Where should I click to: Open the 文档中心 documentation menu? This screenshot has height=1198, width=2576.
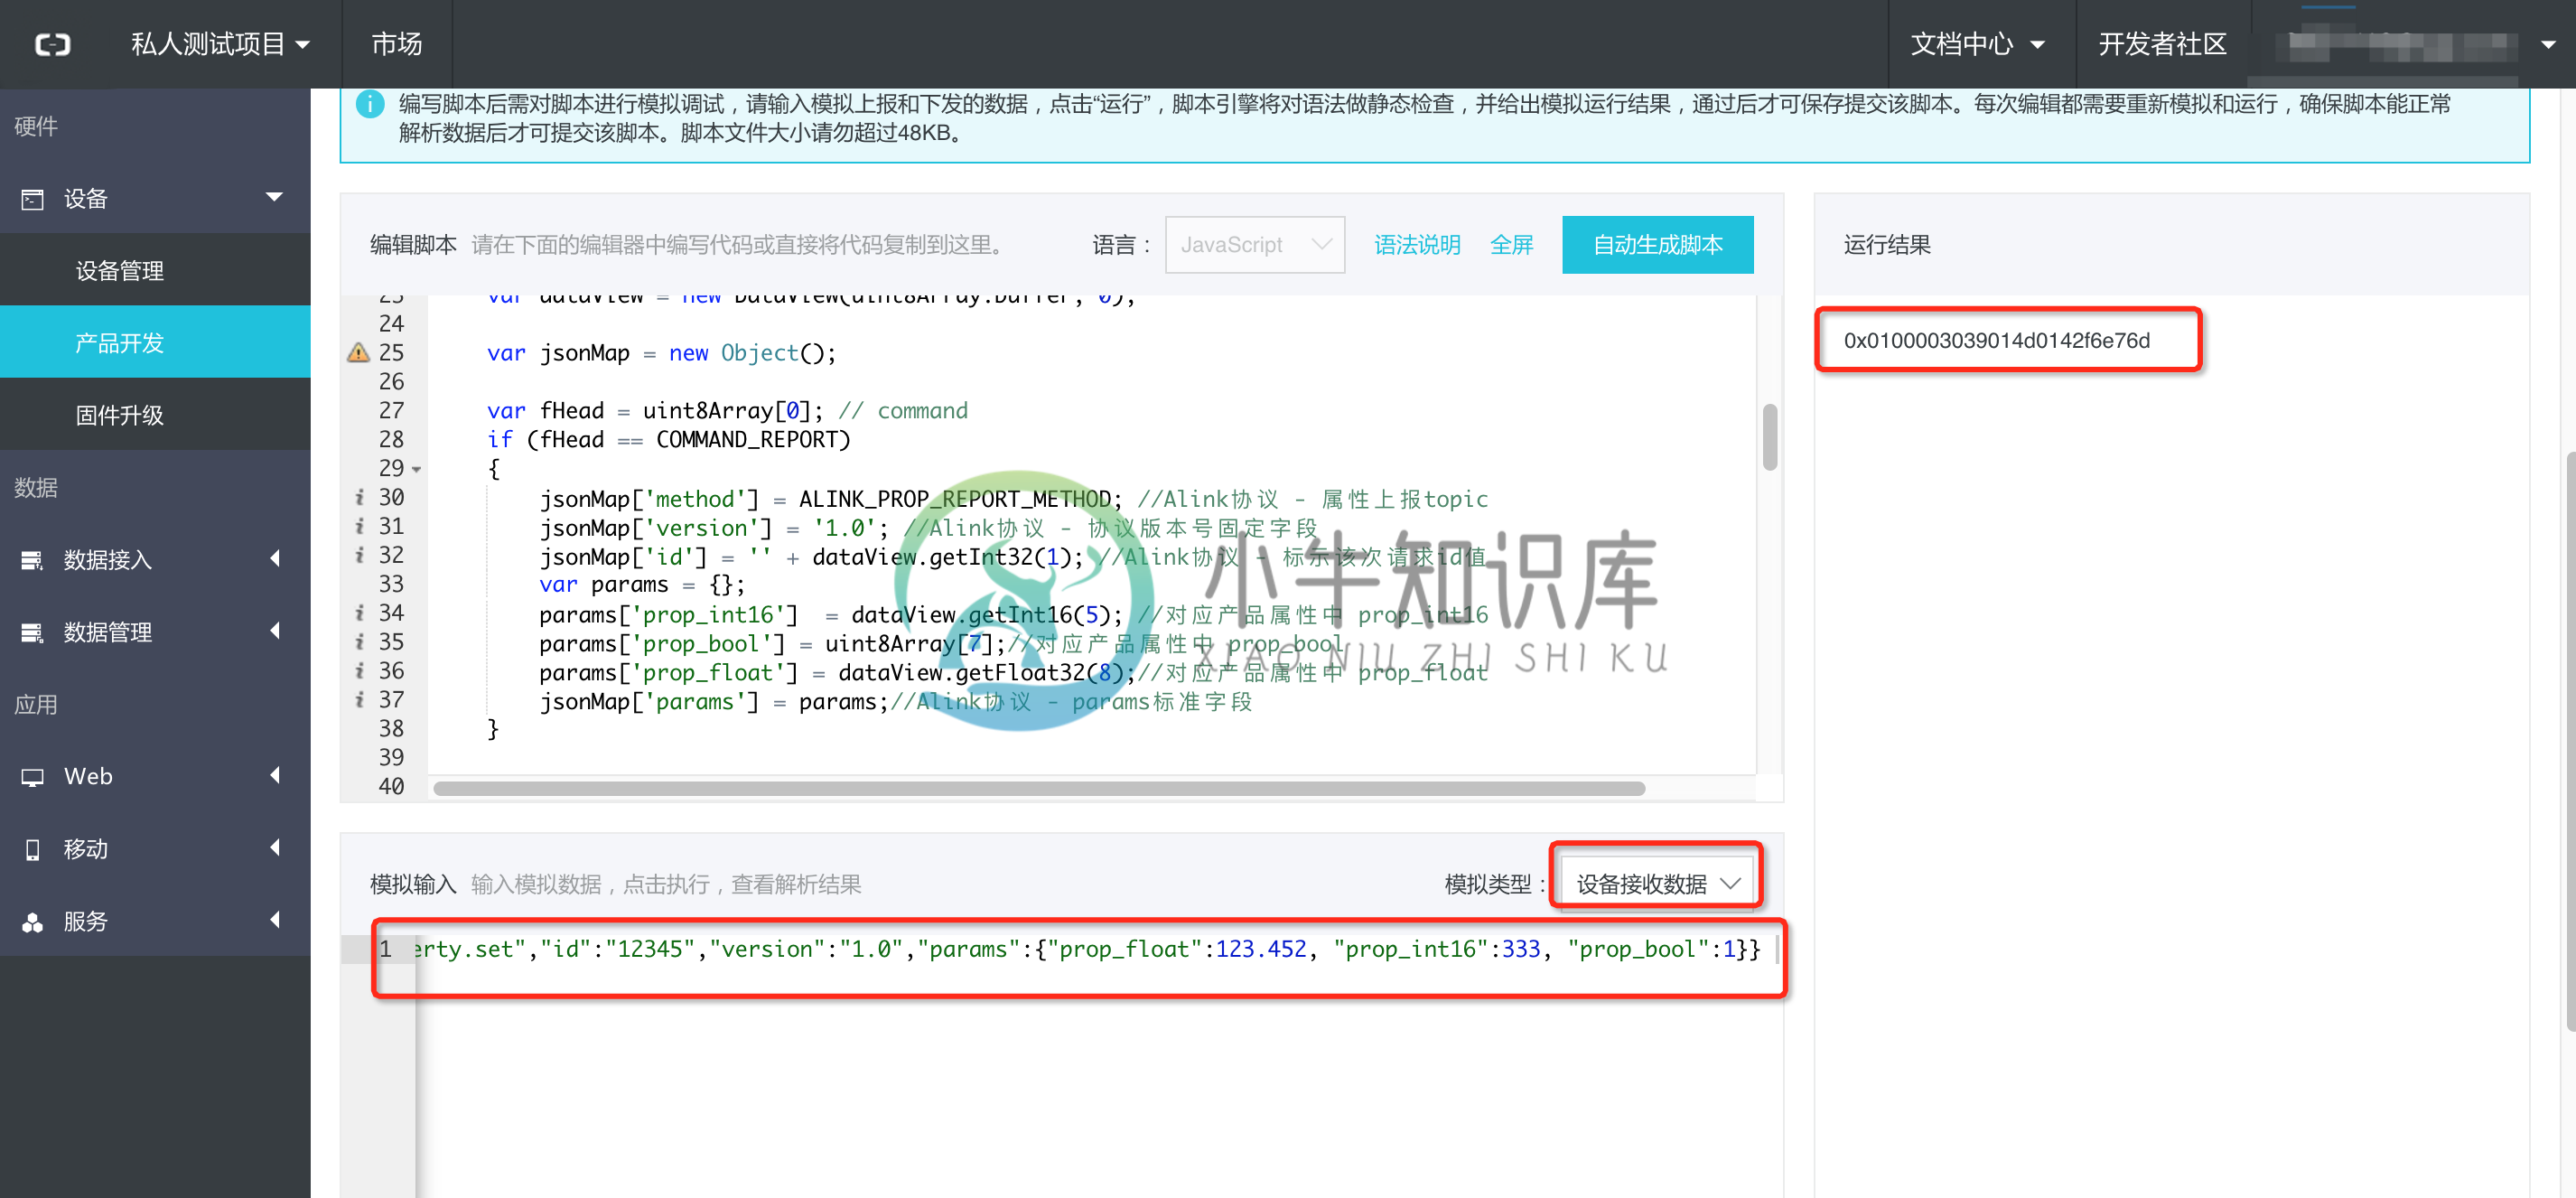1977,44
